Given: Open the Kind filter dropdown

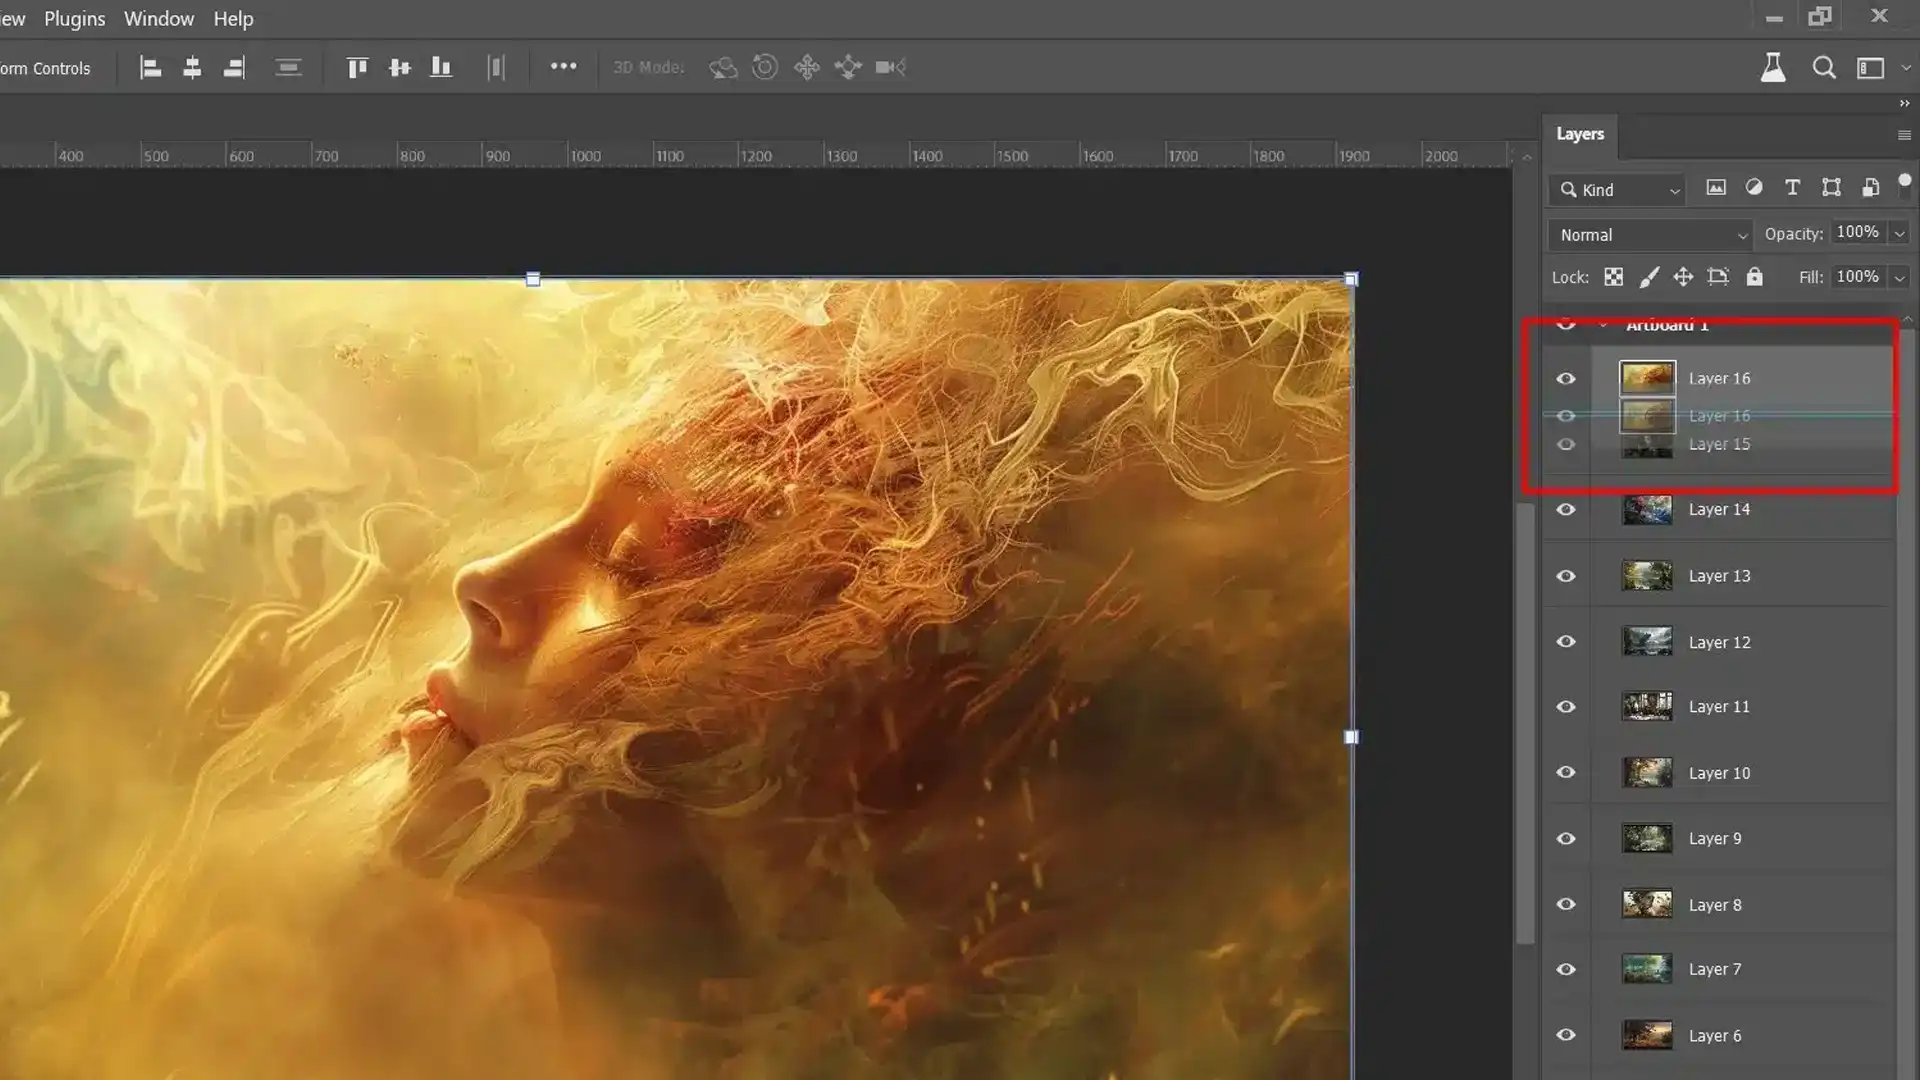Looking at the screenshot, I should (x=1618, y=190).
